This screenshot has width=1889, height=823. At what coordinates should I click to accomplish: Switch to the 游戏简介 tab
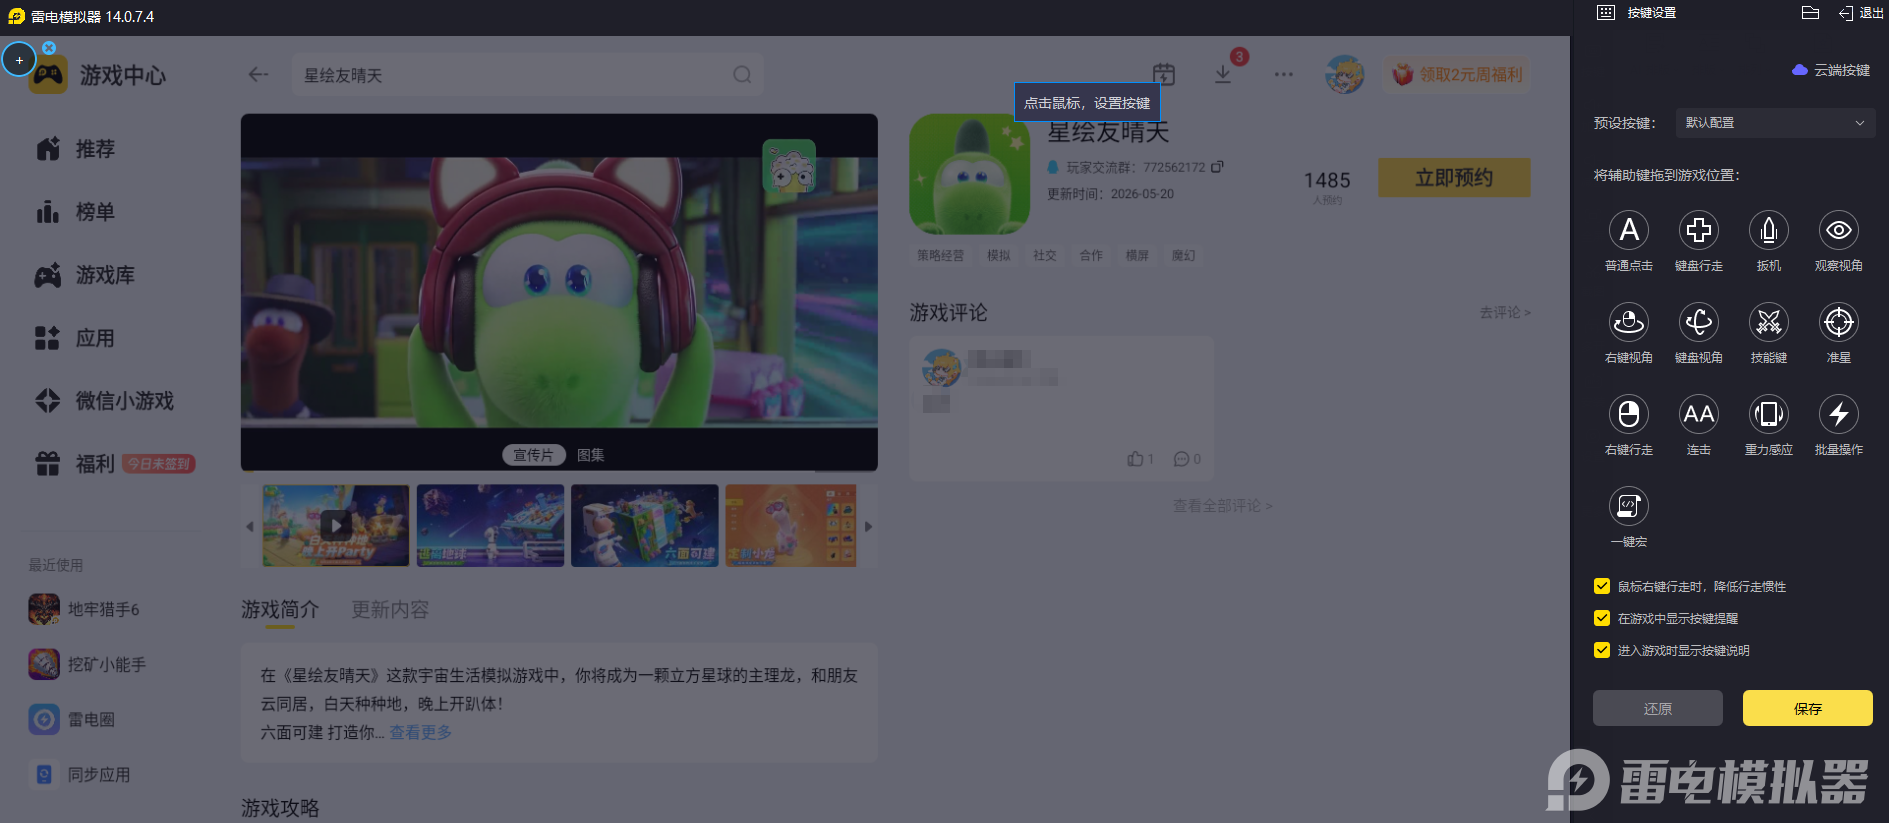pos(280,610)
